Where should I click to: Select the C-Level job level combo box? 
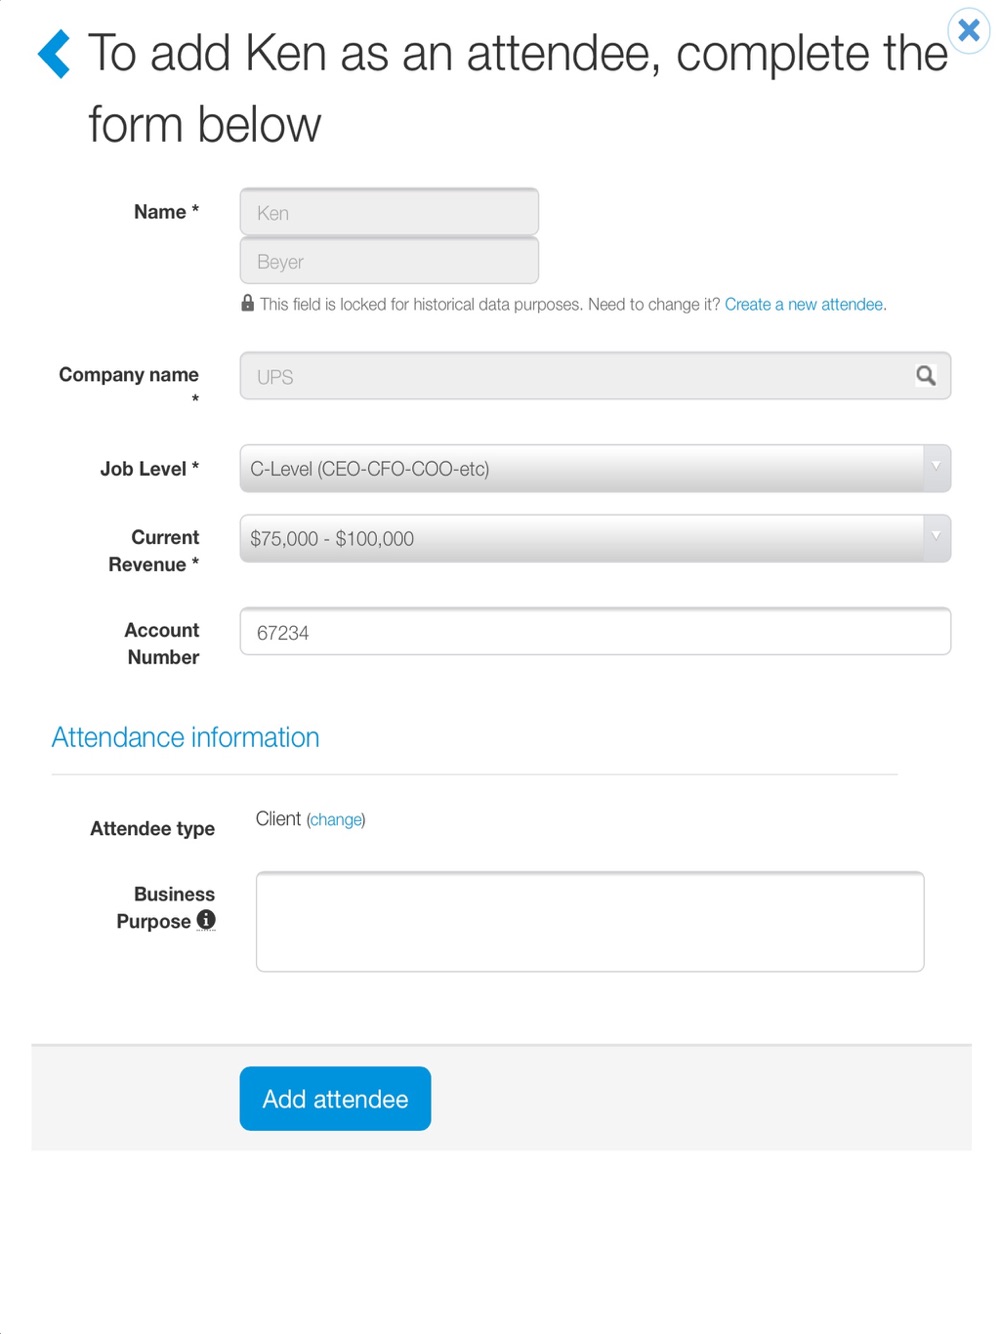click(580, 469)
